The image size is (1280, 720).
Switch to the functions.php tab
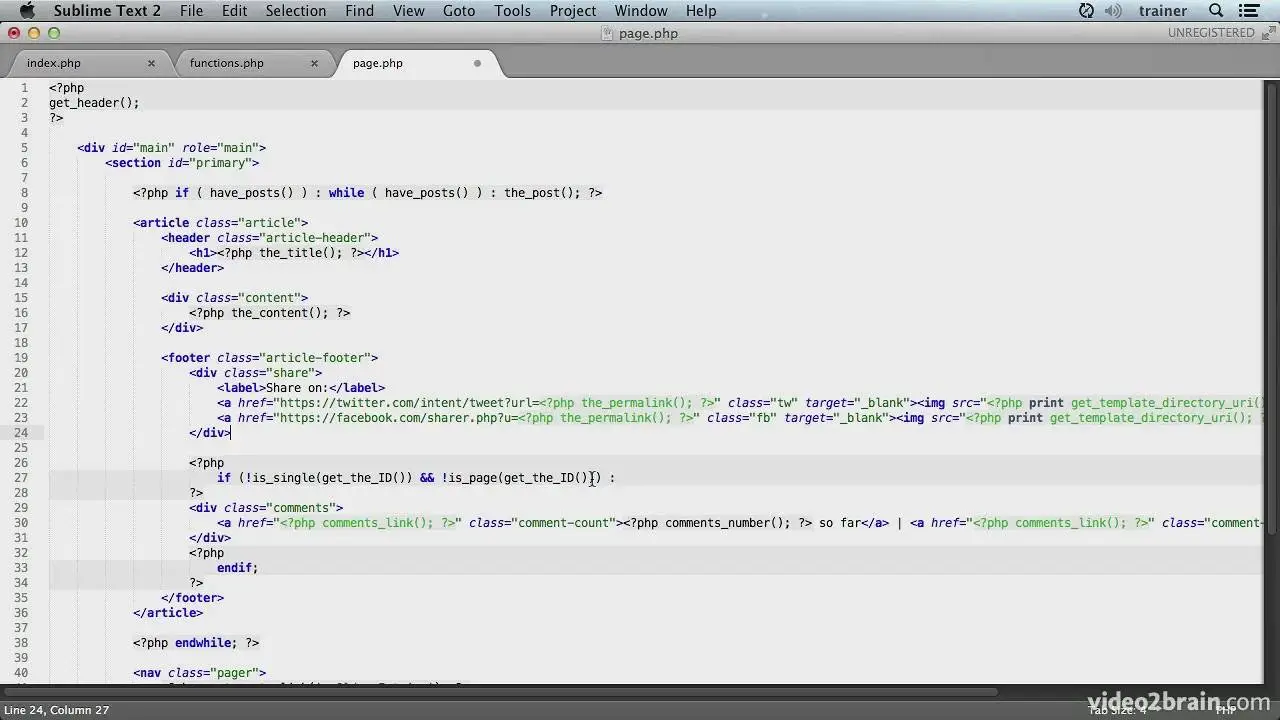pyautogui.click(x=227, y=63)
